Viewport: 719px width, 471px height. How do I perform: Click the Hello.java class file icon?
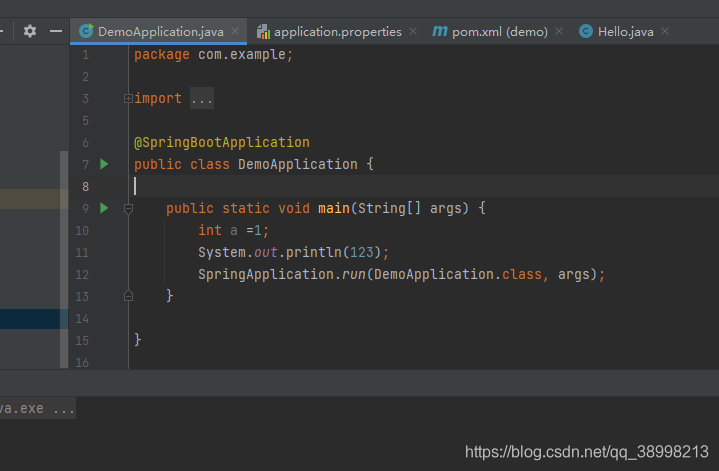tap(586, 31)
